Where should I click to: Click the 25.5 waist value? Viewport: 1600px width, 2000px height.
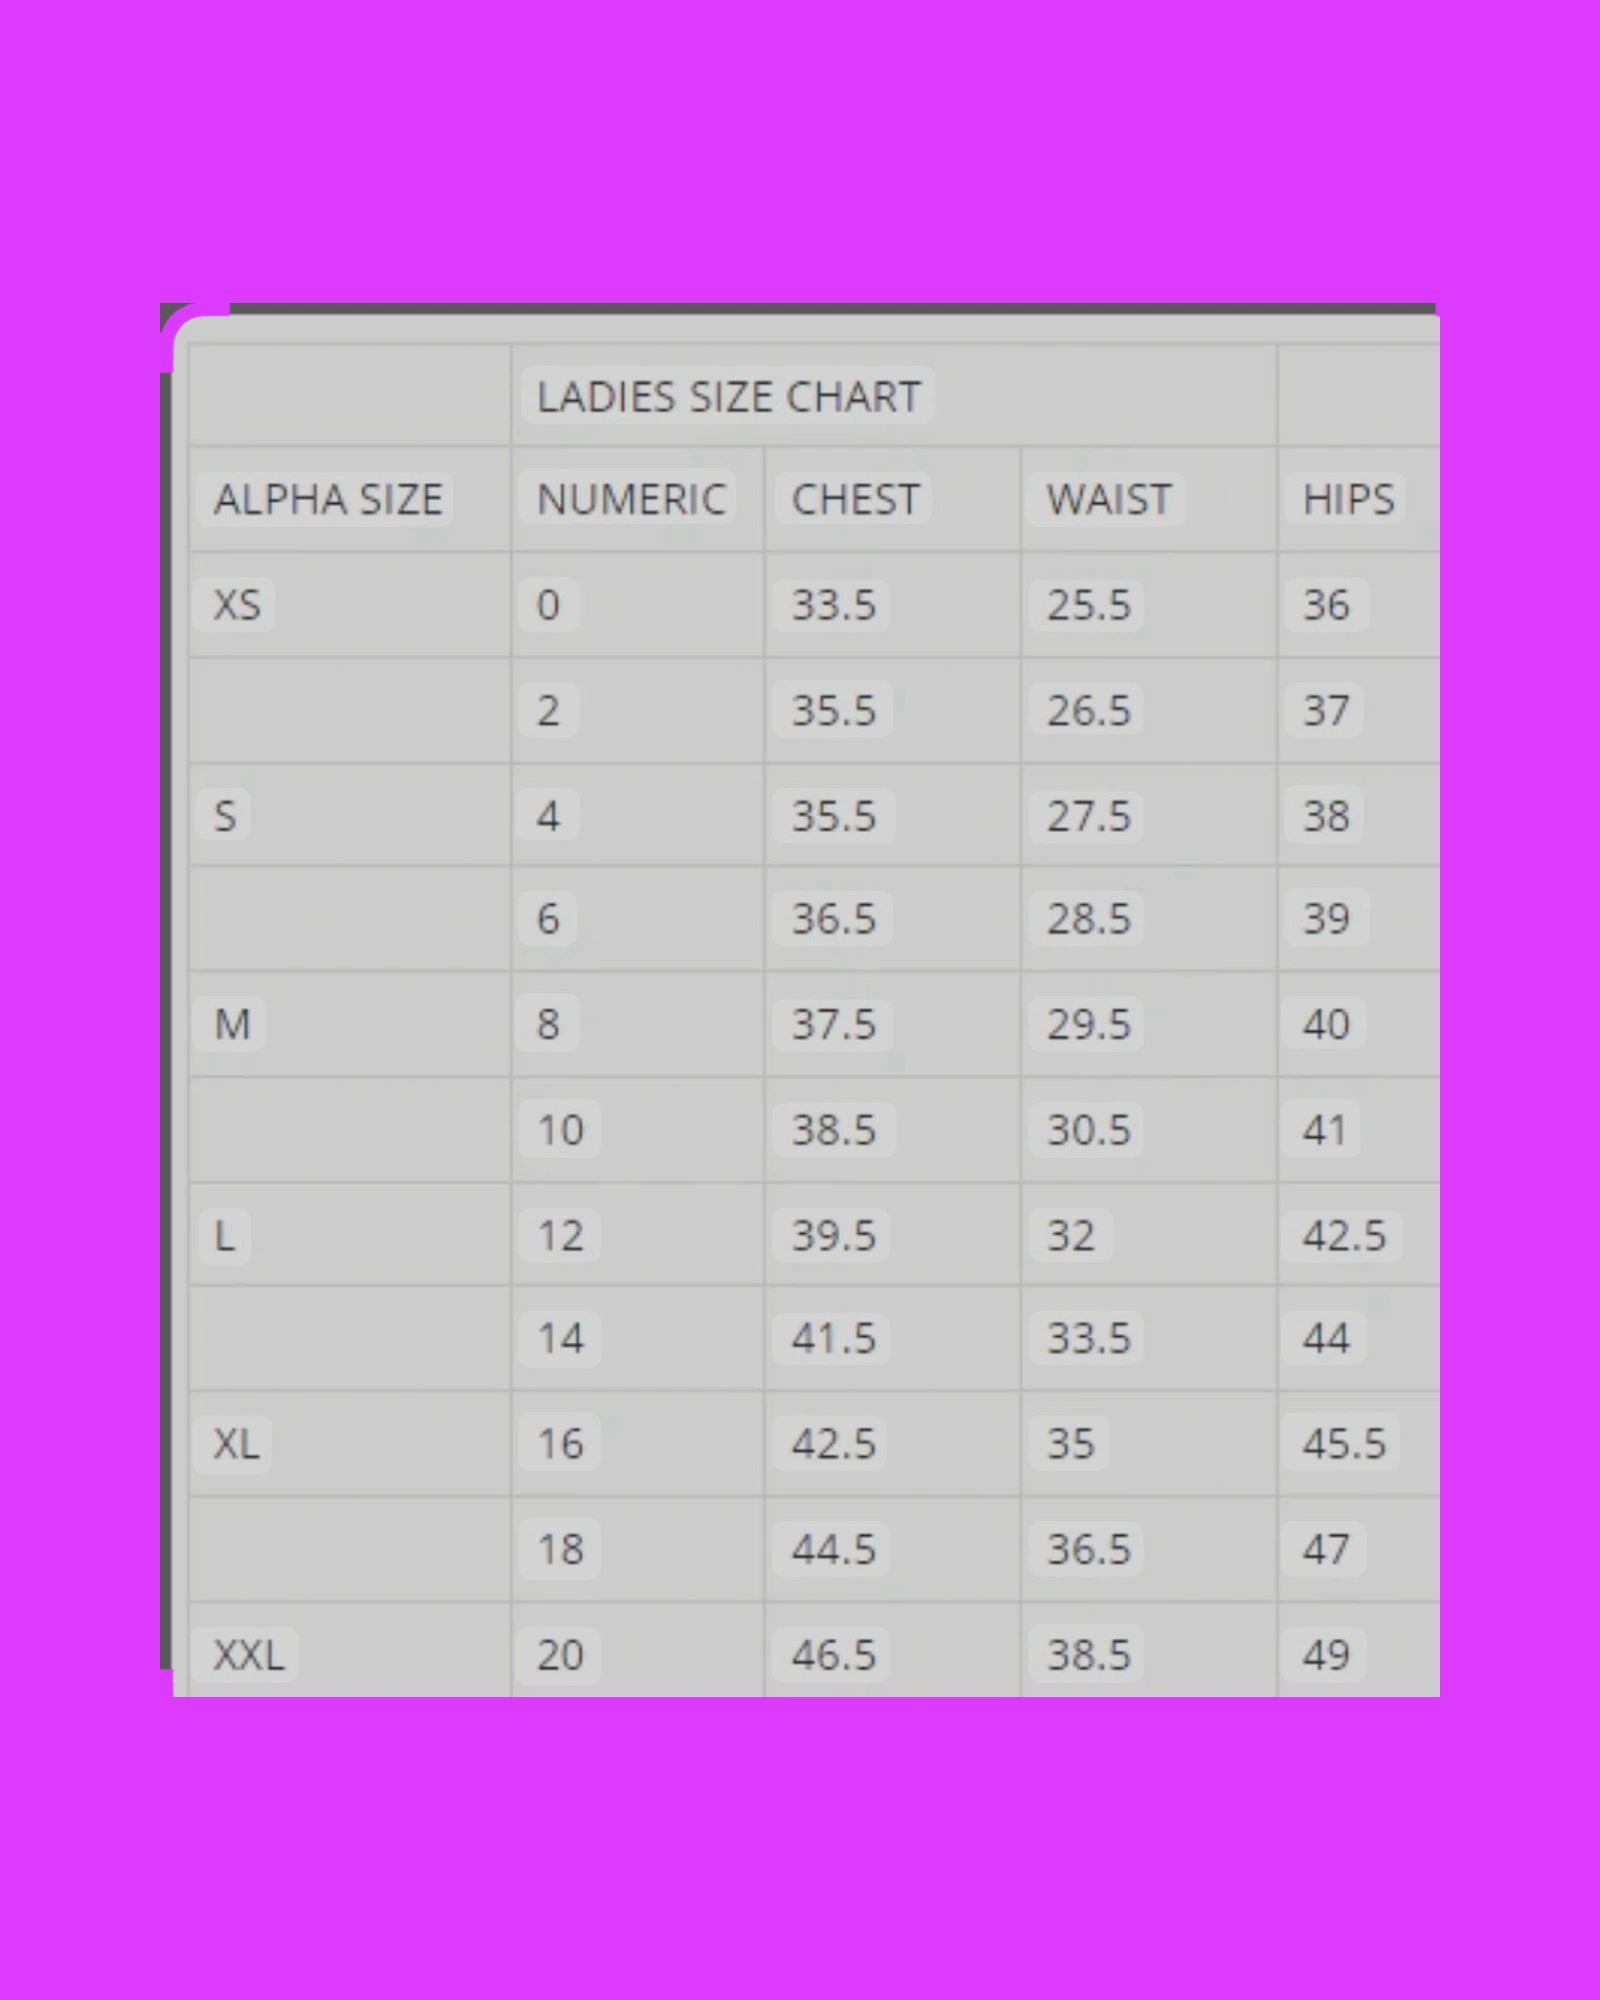tap(1088, 605)
